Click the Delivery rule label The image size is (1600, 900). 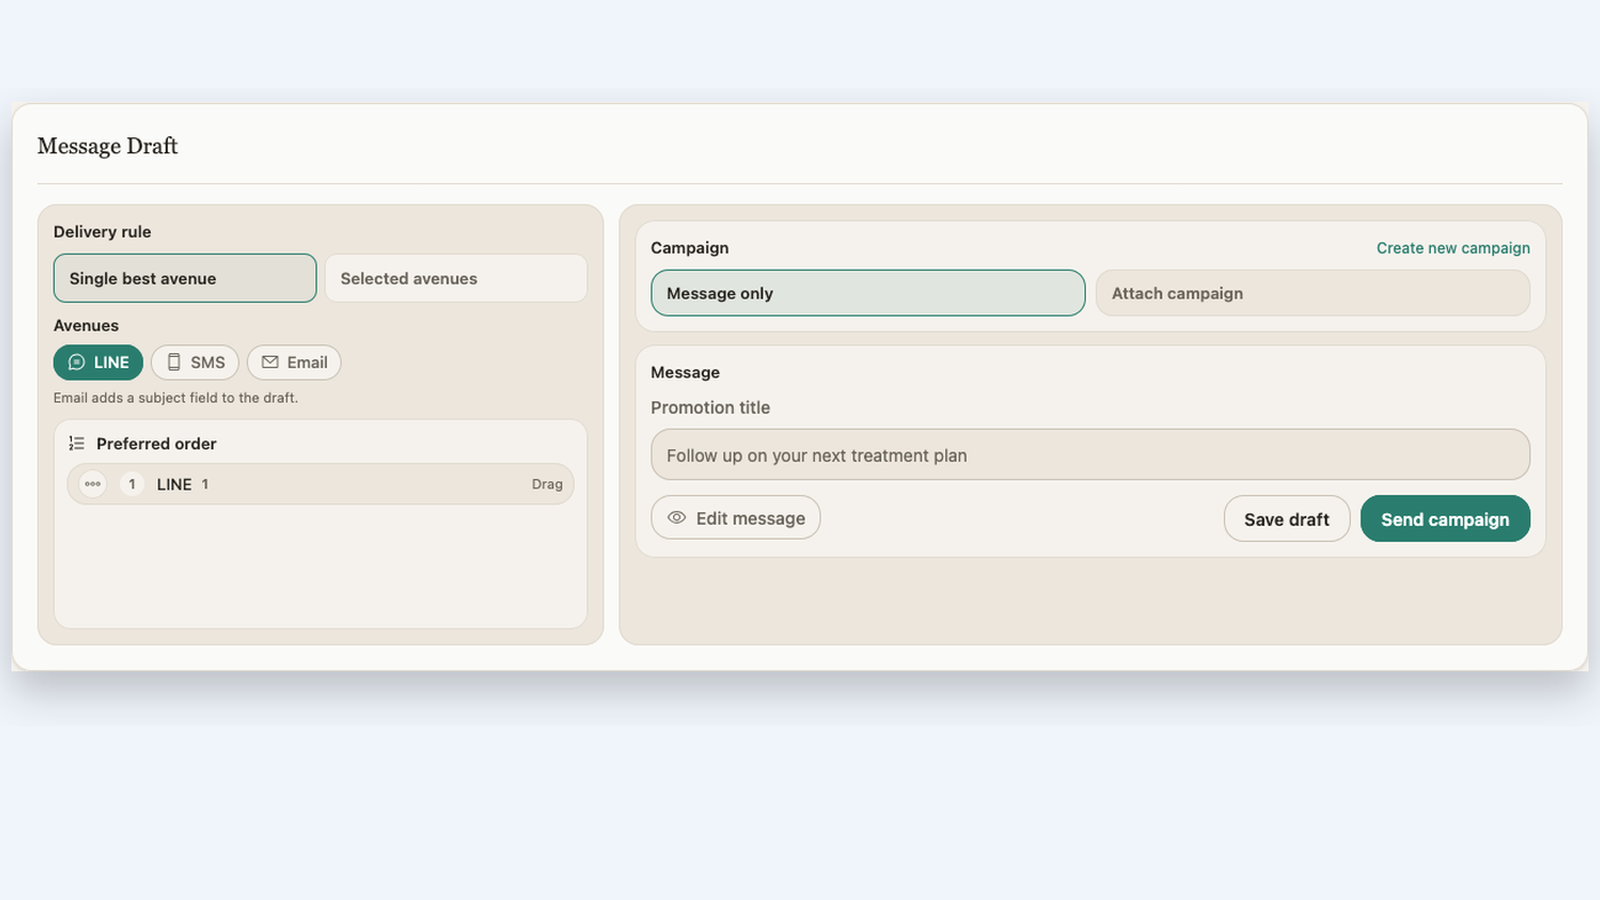(102, 232)
